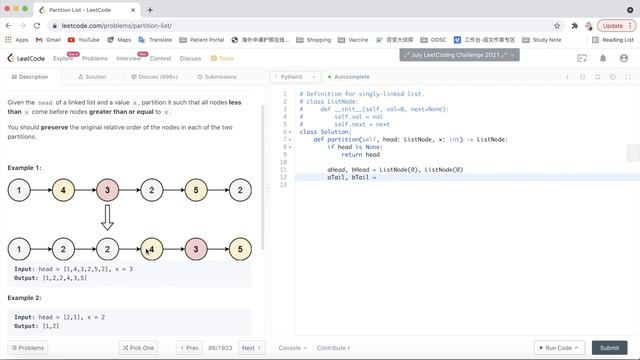This screenshot has width=640, height=360.
Task: Click the browser back arrow
Action: [x=9, y=26]
